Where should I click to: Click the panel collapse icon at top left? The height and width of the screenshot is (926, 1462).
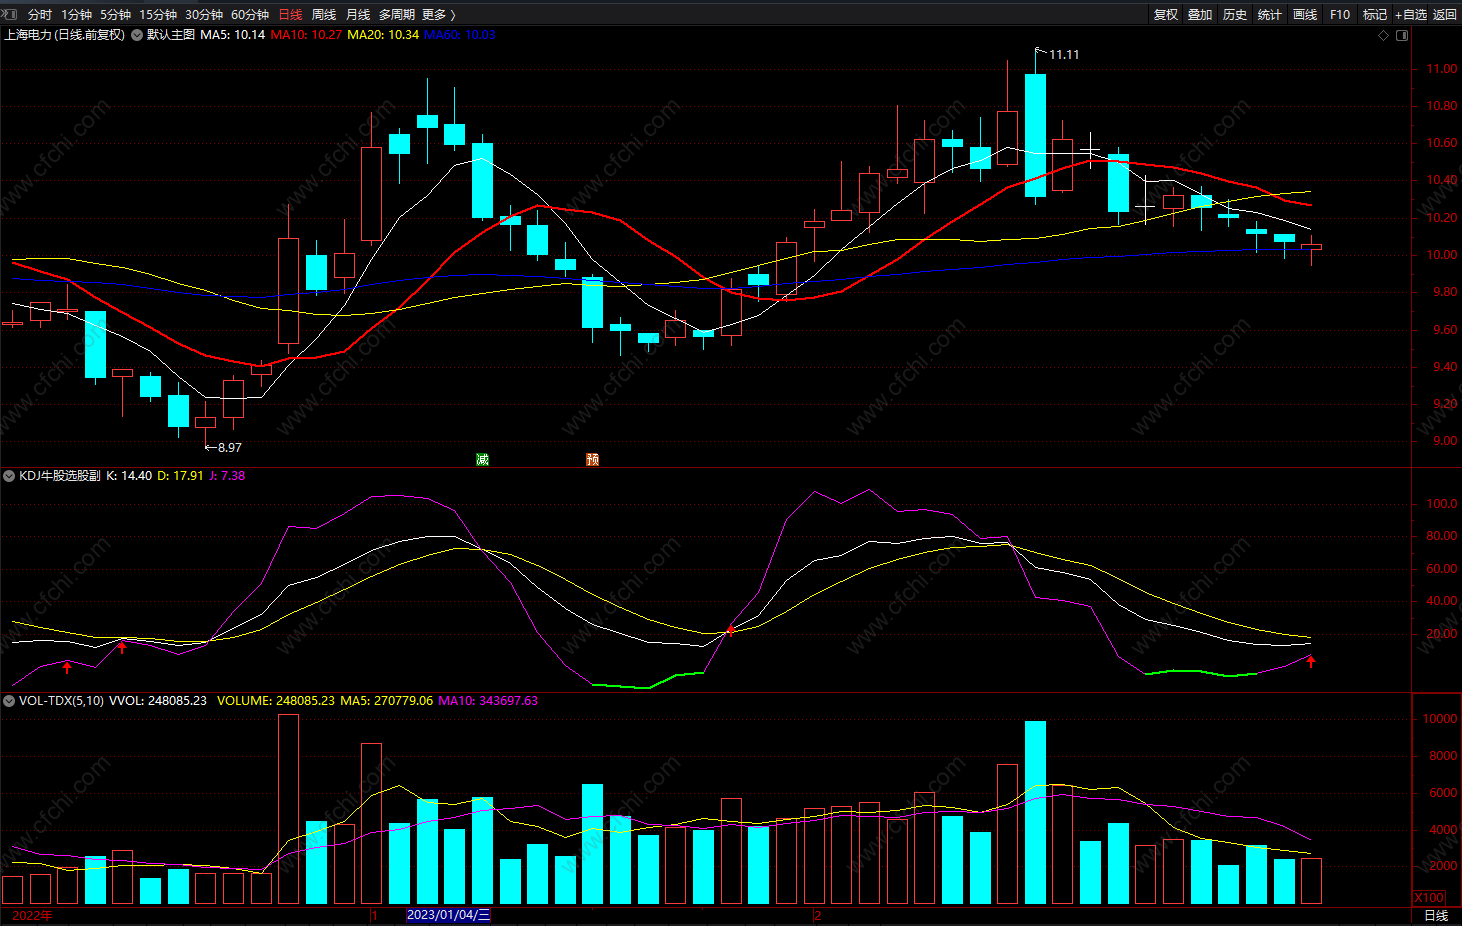[x=10, y=14]
